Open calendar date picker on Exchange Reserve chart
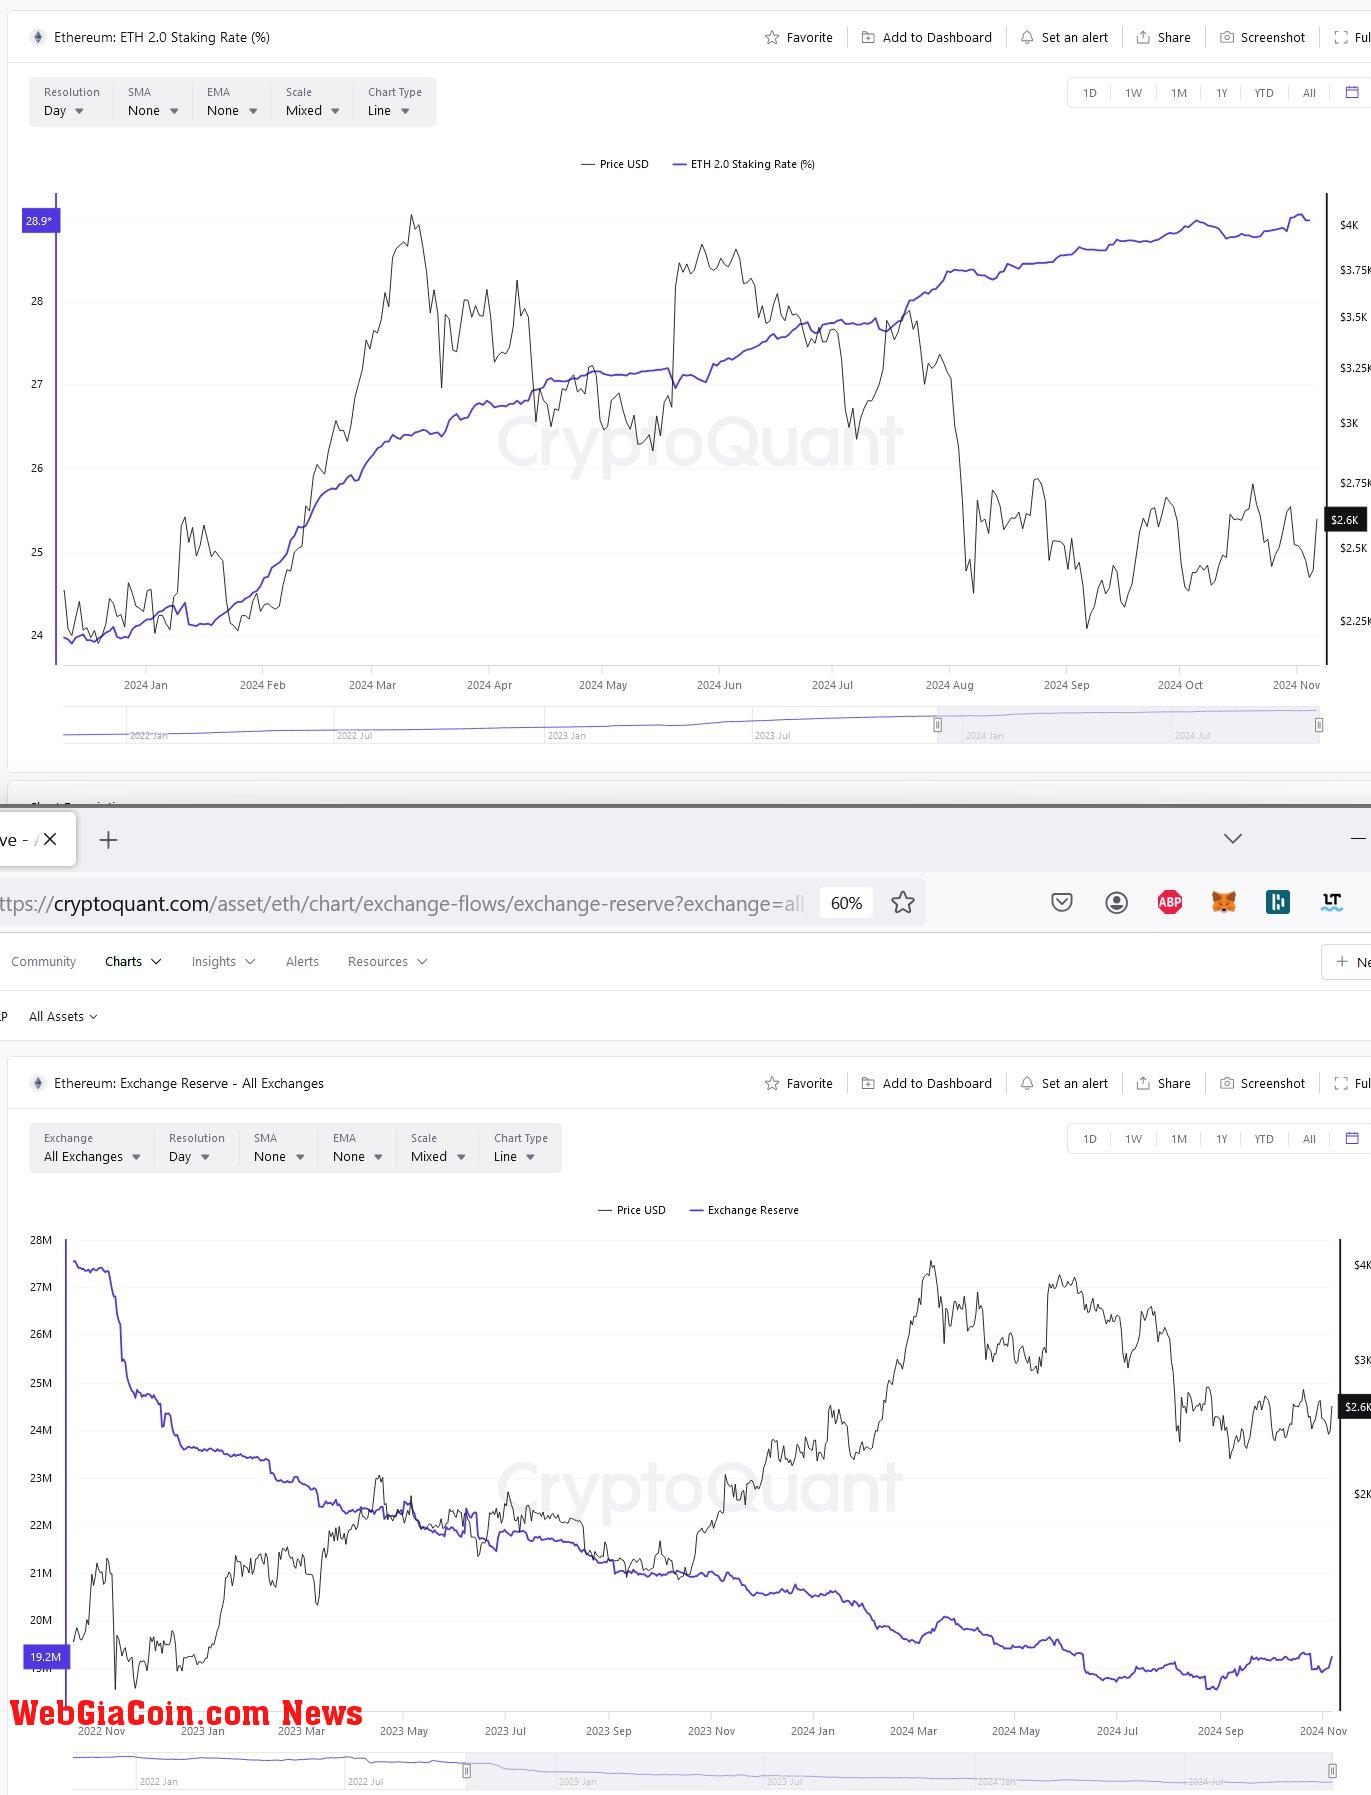 click(x=1352, y=1138)
